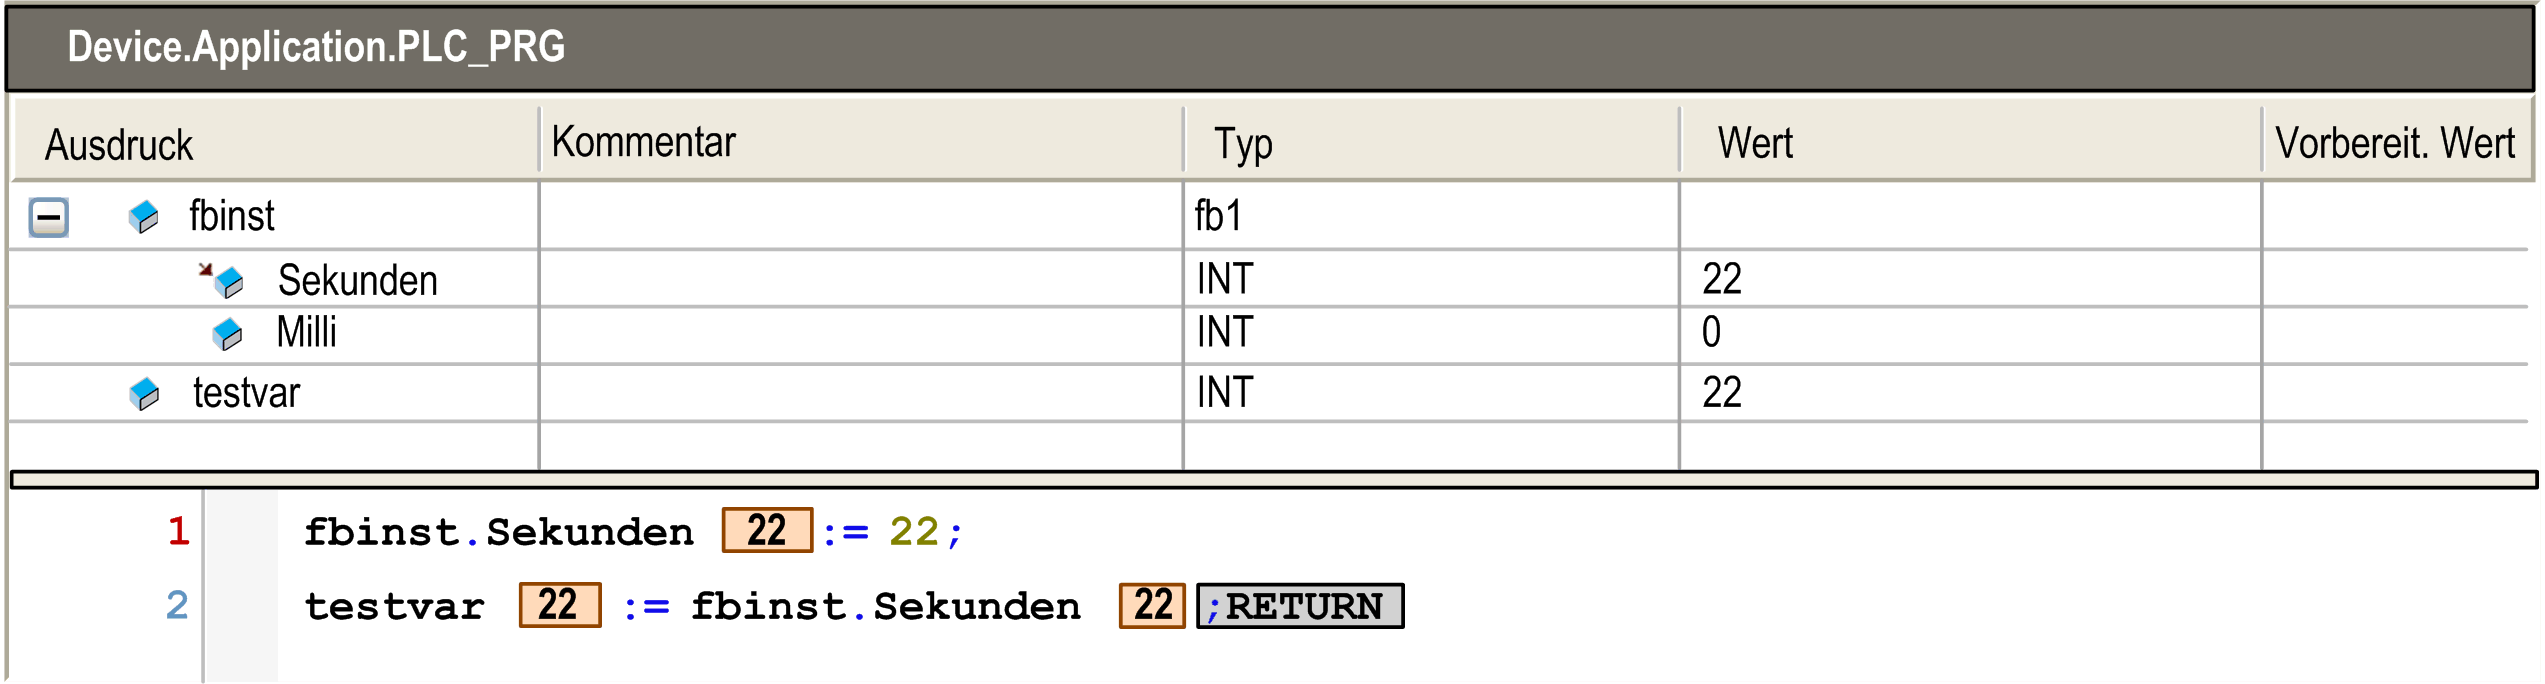Click the Vorbereit. Wert column header
The height and width of the screenshot is (684, 2545).
[x=2394, y=144]
